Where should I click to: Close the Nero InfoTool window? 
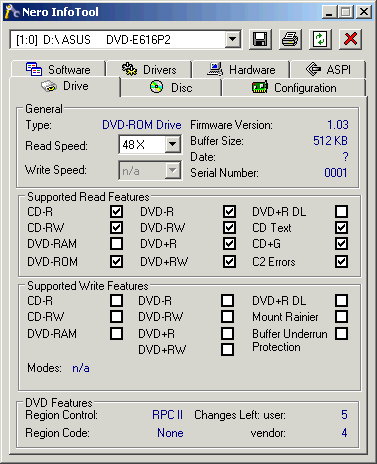point(364,12)
